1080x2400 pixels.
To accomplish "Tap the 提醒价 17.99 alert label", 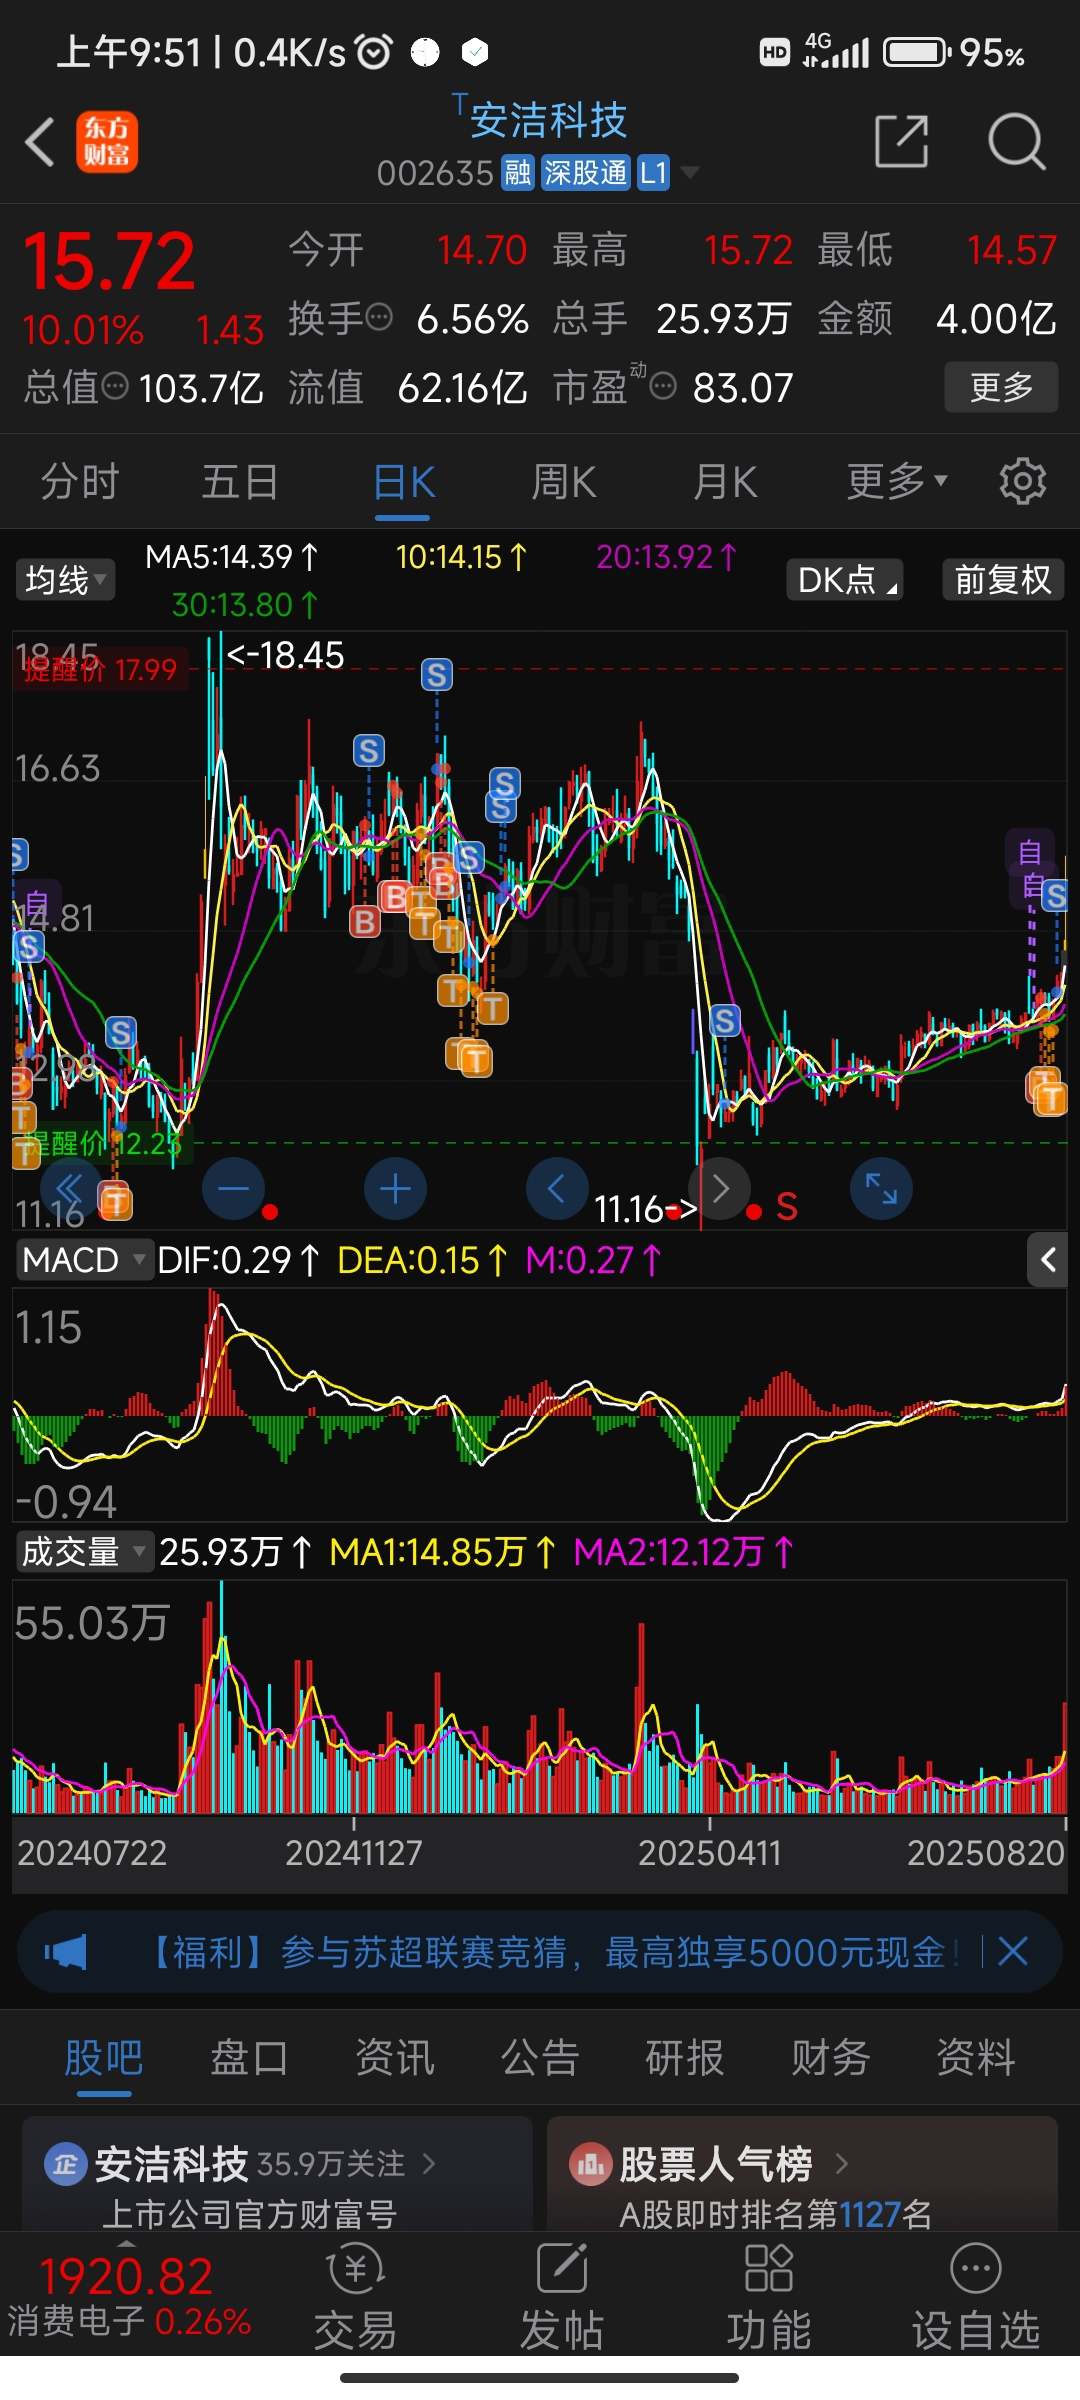I will click(100, 669).
